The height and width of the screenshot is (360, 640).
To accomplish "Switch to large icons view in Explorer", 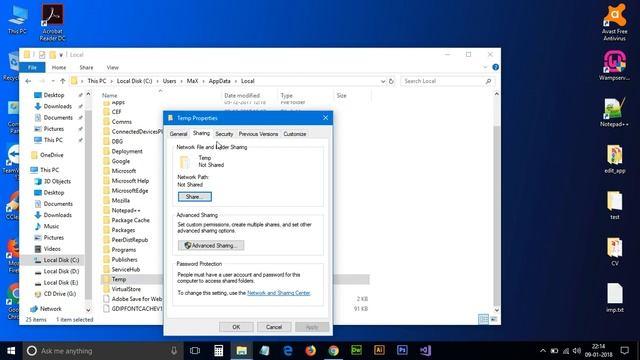I will [x=493, y=319].
